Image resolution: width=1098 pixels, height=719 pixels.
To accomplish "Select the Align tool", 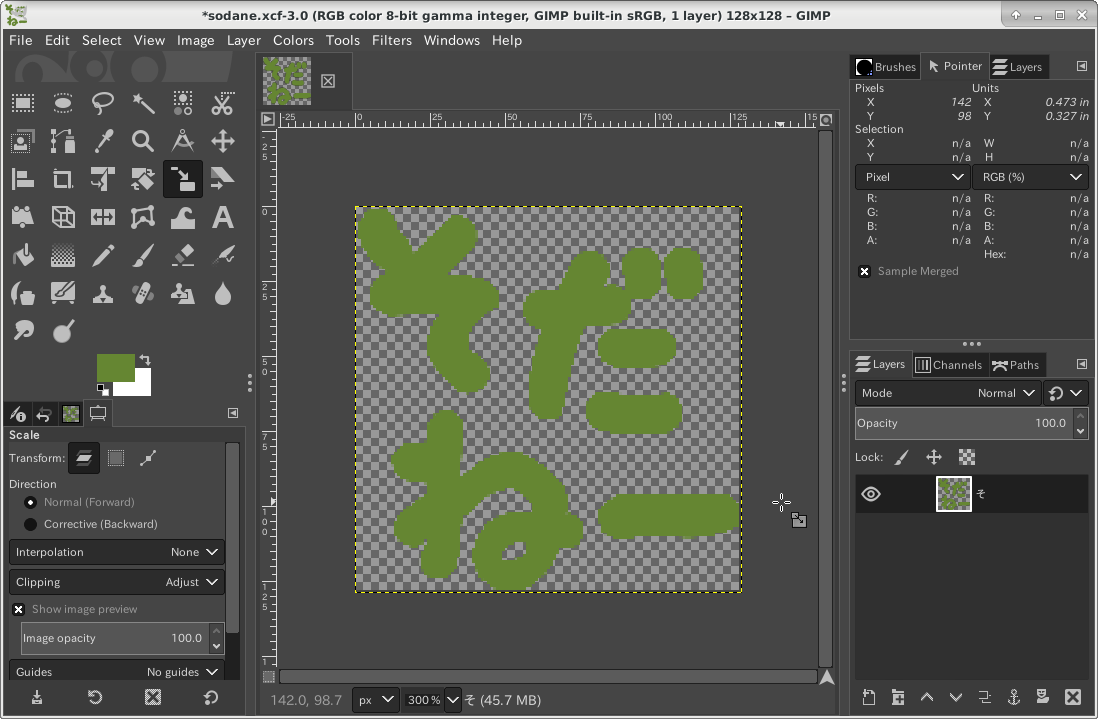I will pyautogui.click(x=22, y=179).
